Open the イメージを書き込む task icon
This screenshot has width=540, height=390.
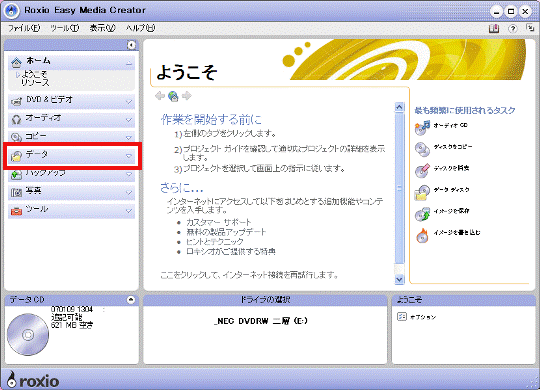pos(422,235)
